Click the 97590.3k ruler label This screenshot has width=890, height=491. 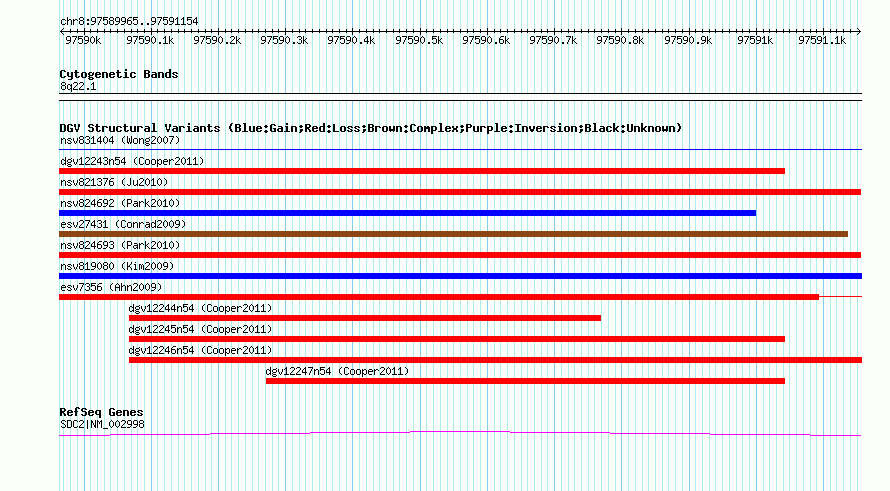(x=284, y=40)
